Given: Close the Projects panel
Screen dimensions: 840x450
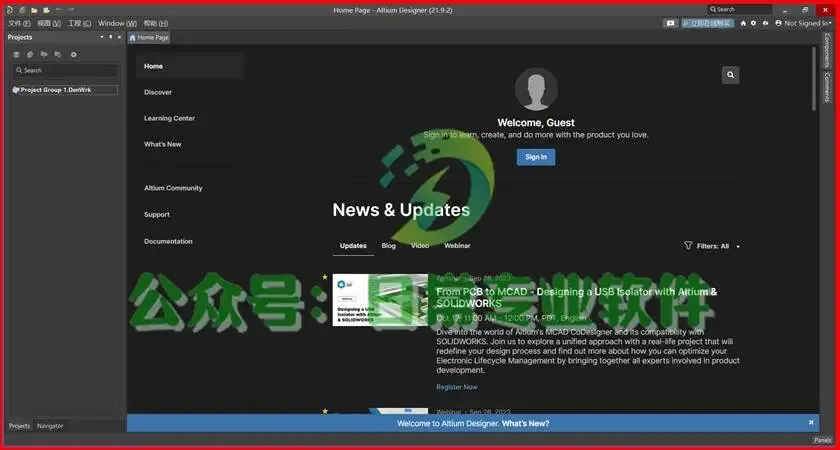Looking at the screenshot, I should (x=119, y=37).
